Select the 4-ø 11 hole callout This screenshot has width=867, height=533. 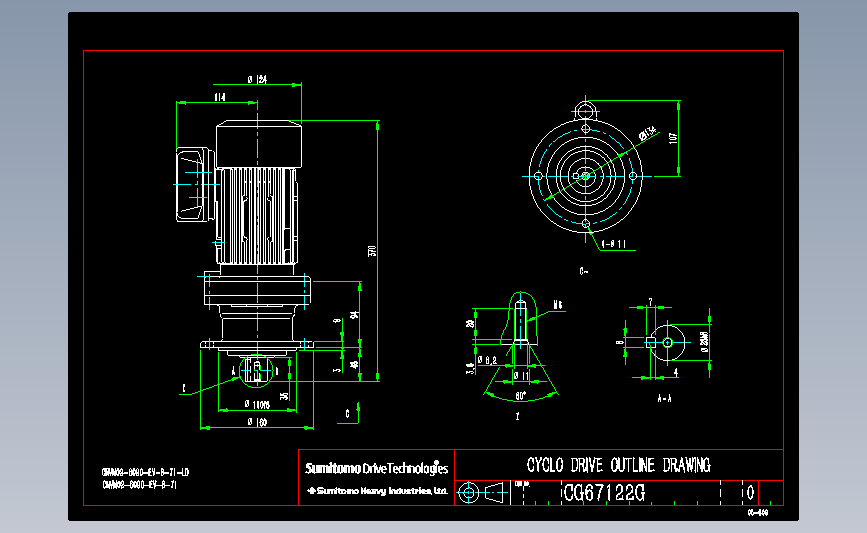coord(614,244)
